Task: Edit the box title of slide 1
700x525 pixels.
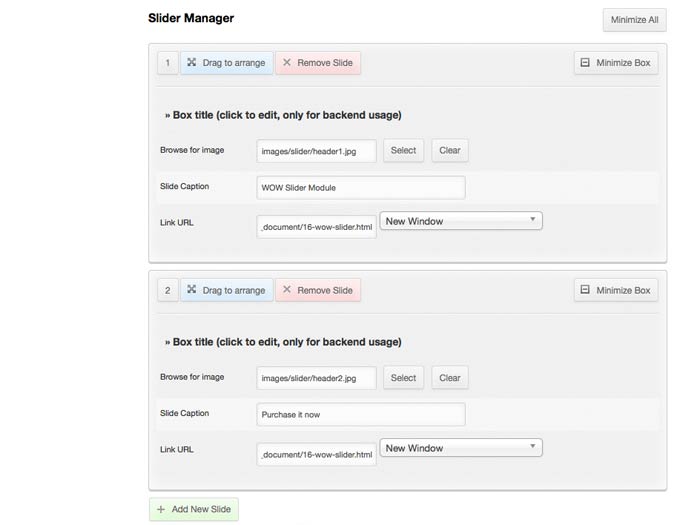Action: click(x=283, y=115)
